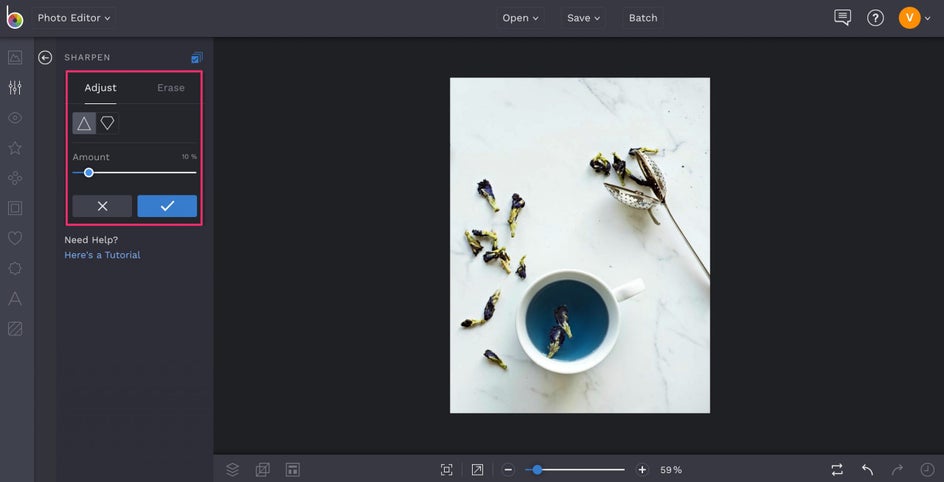This screenshot has width=944, height=482.
Task: Open the feedback chat icon
Action: pos(843,18)
